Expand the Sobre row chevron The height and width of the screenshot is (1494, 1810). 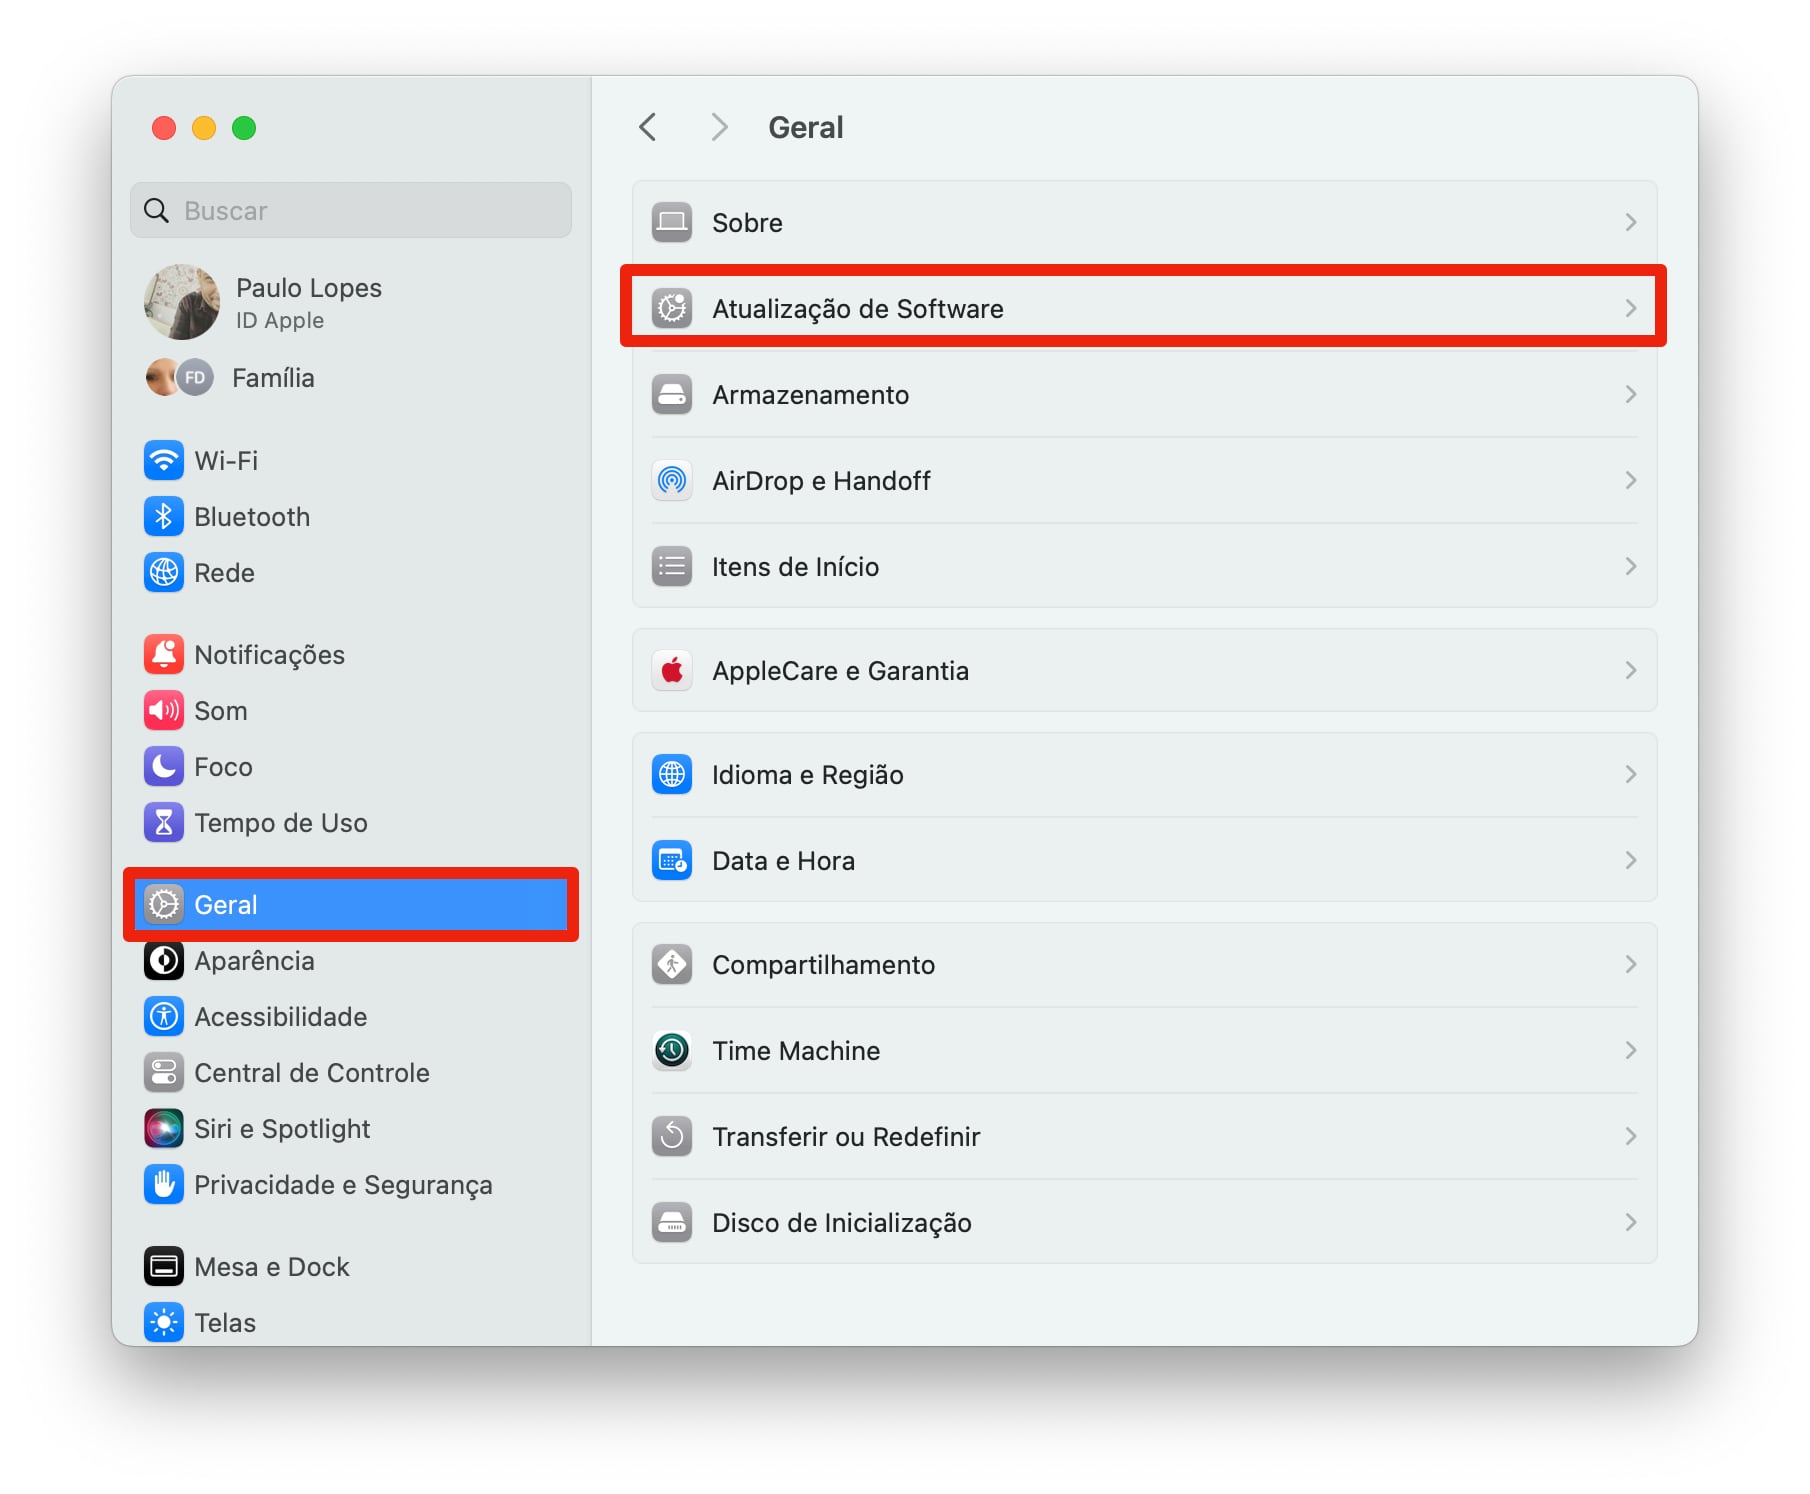(1630, 223)
